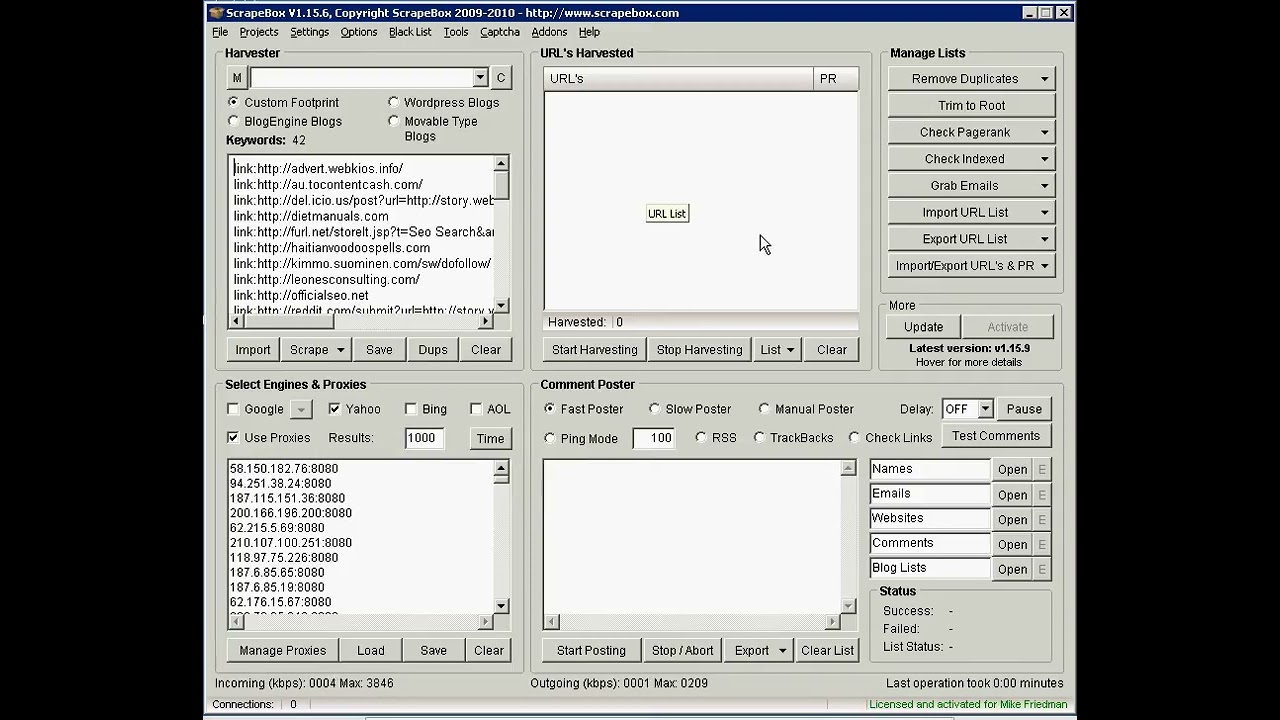Click the M button in Harvester
The image size is (1280, 720).
click(237, 78)
